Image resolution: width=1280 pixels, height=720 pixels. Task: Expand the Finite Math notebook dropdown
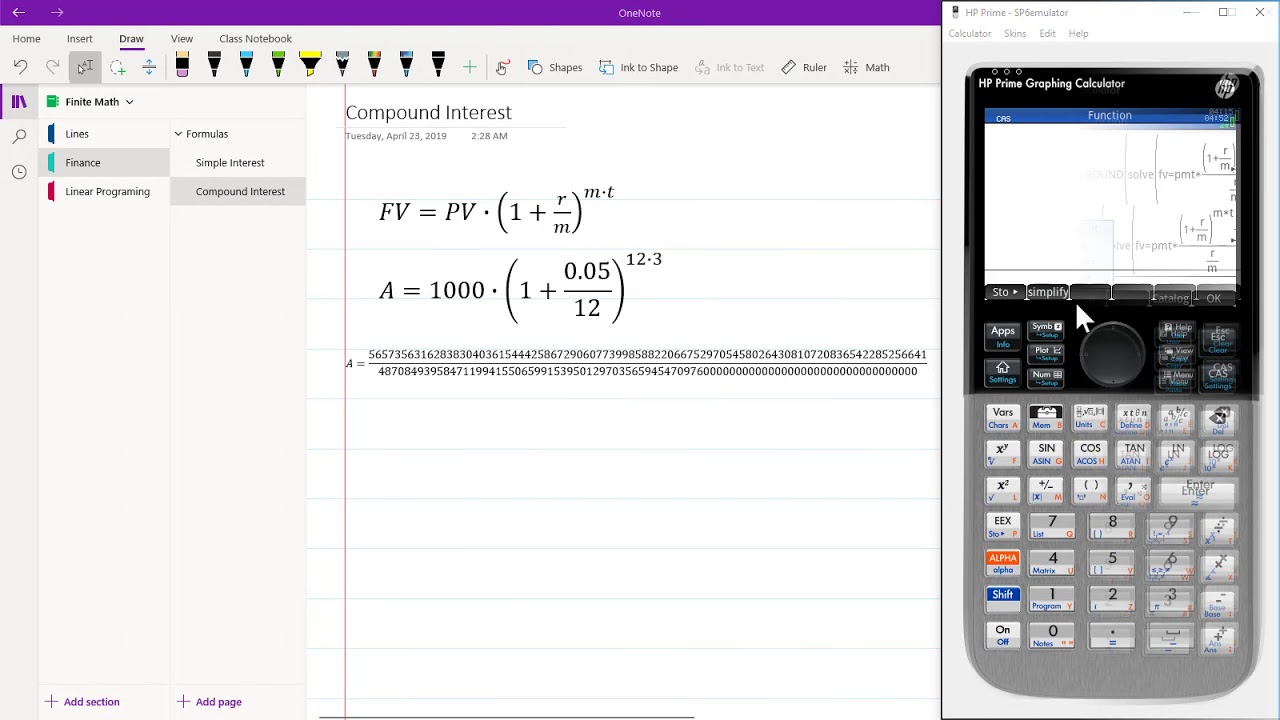point(129,102)
